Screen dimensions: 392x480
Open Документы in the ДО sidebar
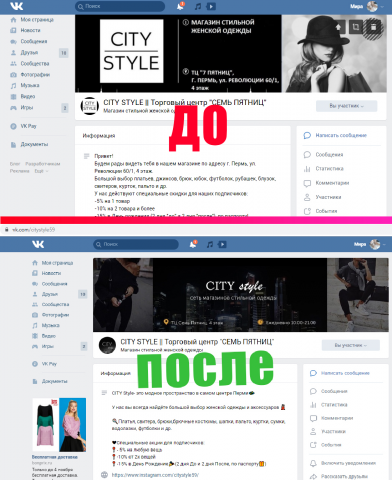pyautogui.click(x=29, y=144)
